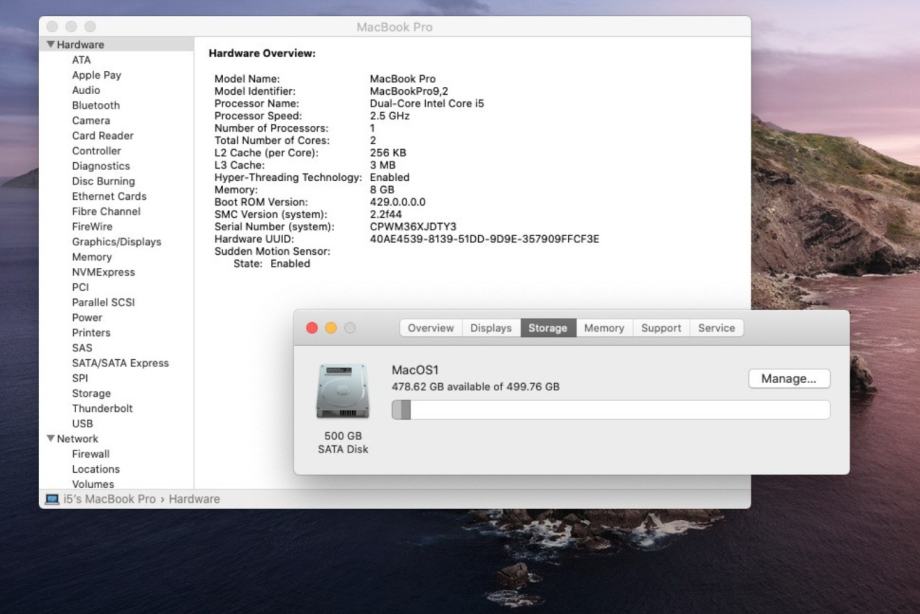Open the Thunderbolt sidebar entry
Screen dimensions: 920x614
[x=102, y=408]
